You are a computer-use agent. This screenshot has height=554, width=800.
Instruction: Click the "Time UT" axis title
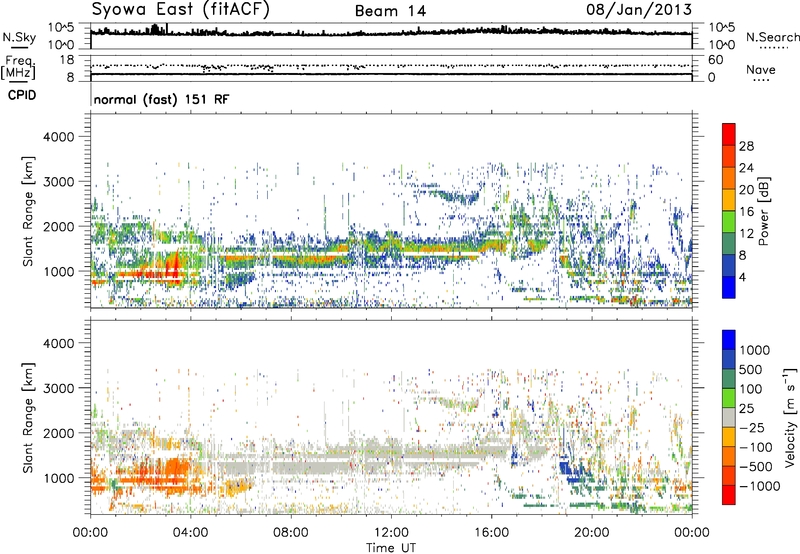coord(391,547)
